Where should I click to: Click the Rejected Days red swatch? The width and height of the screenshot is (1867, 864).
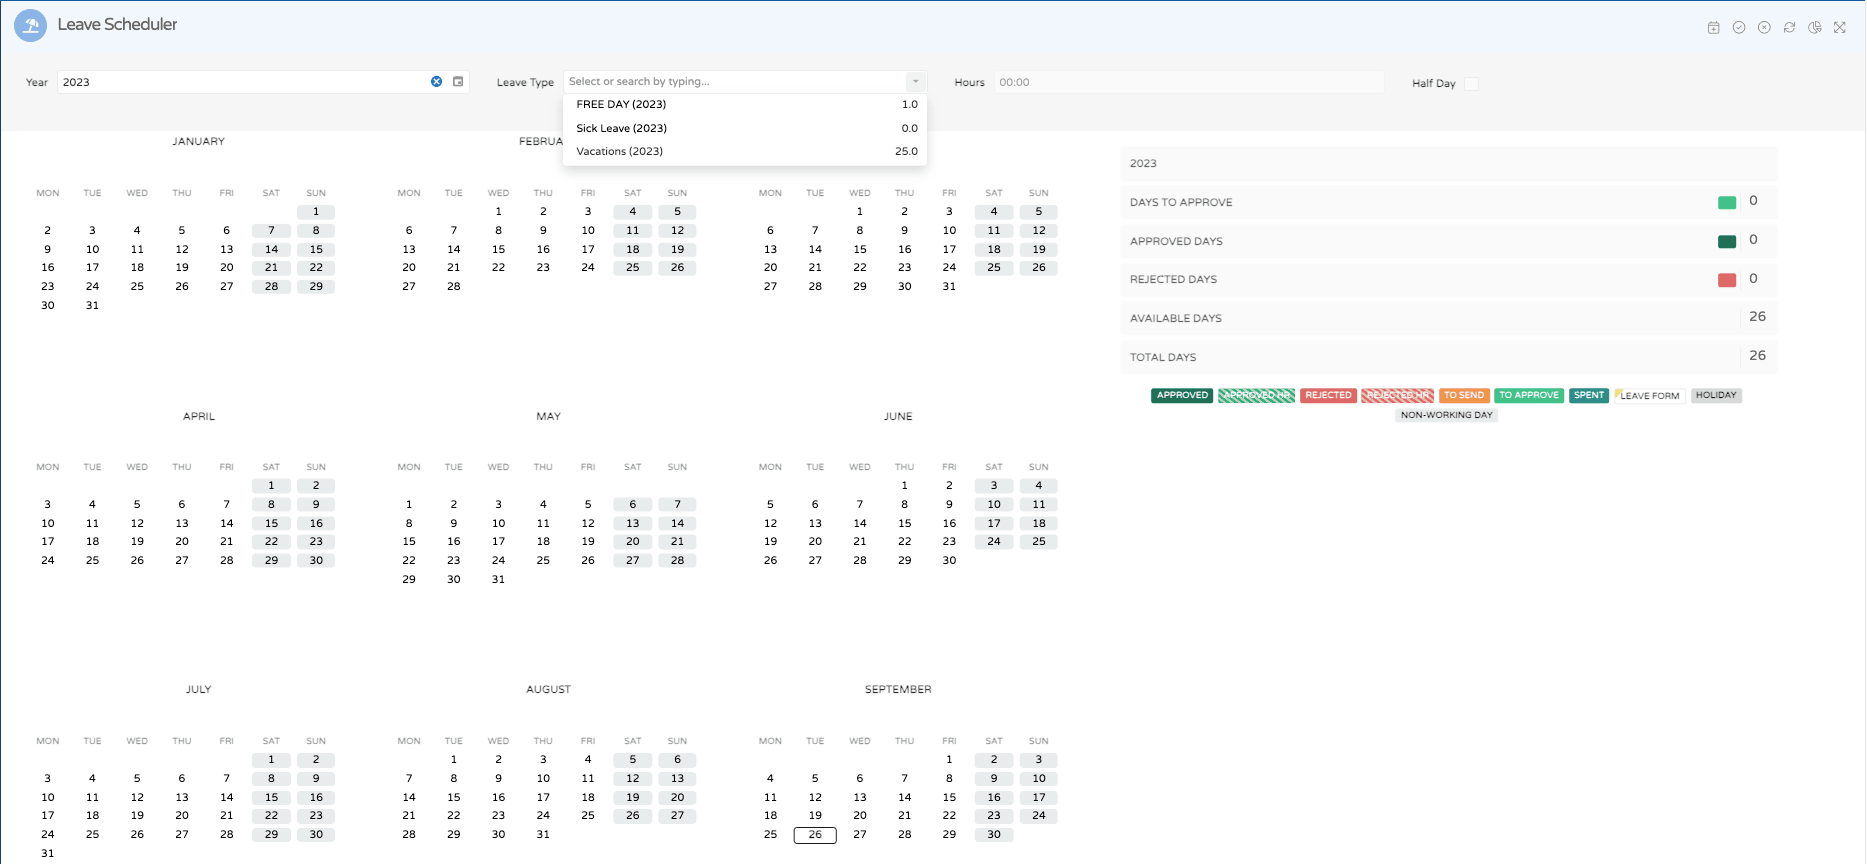[x=1727, y=280]
